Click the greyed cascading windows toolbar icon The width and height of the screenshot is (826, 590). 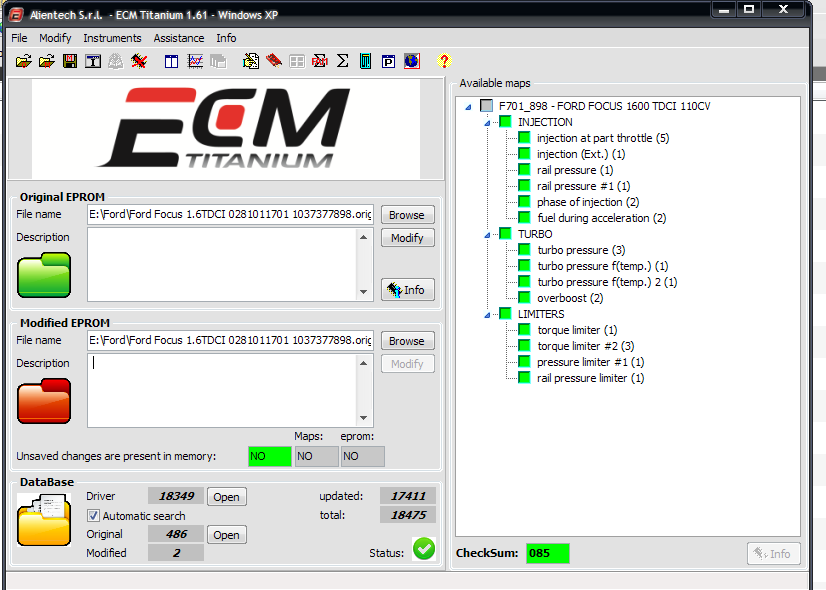218,62
